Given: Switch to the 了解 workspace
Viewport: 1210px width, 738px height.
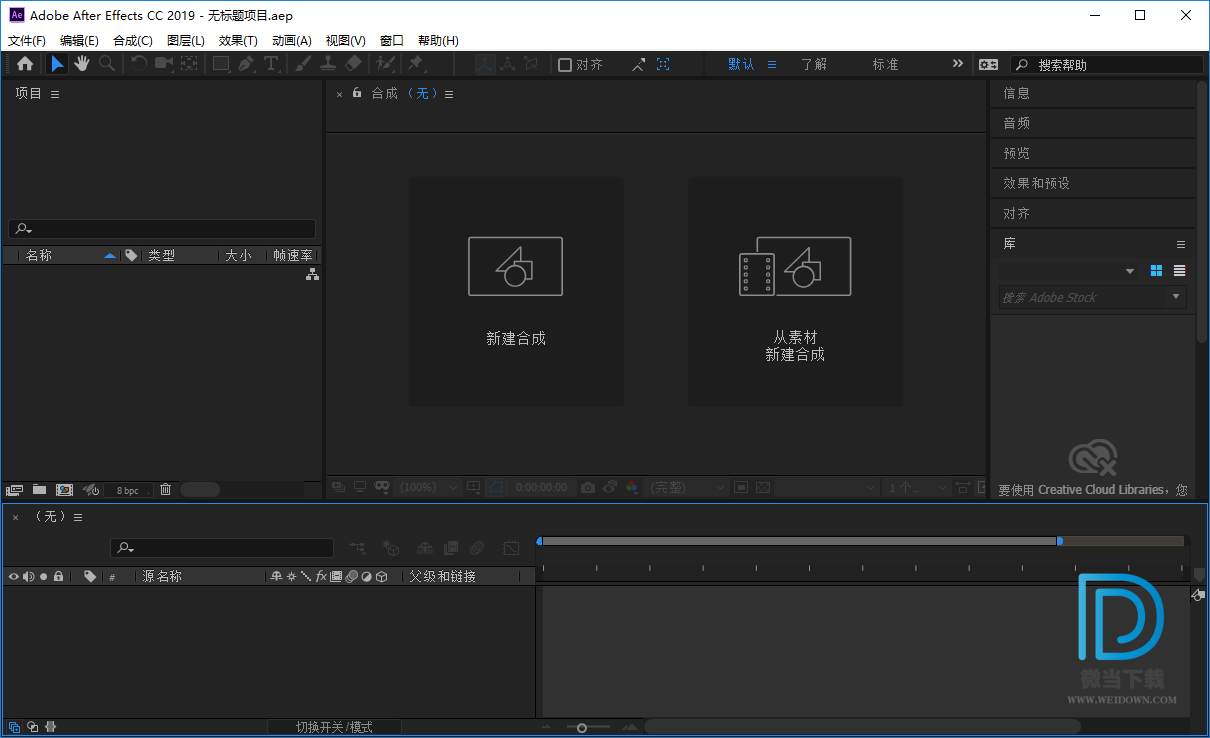Looking at the screenshot, I should point(814,64).
